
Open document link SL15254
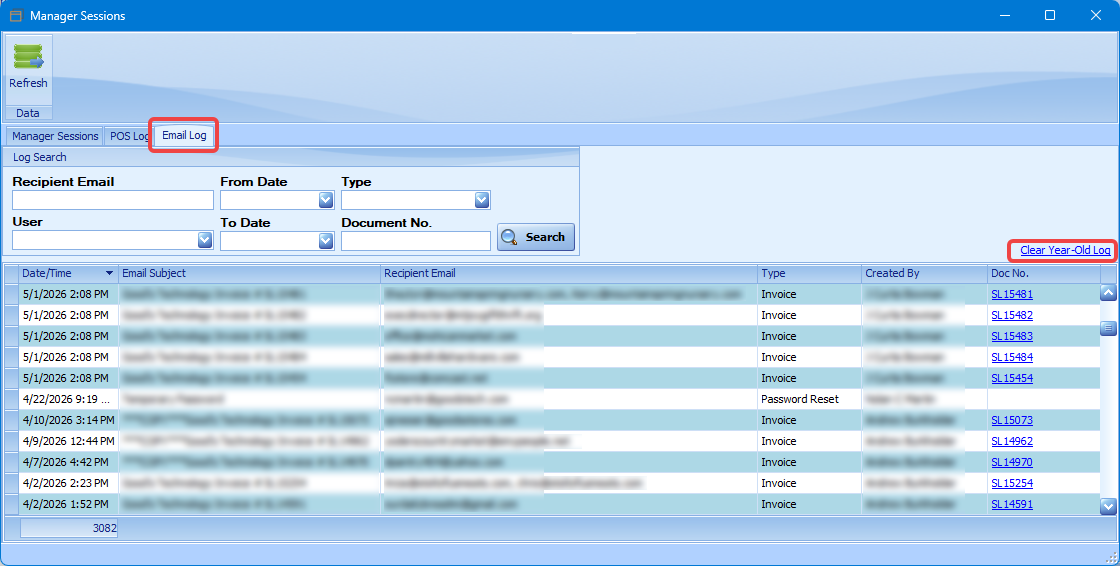click(1011, 483)
